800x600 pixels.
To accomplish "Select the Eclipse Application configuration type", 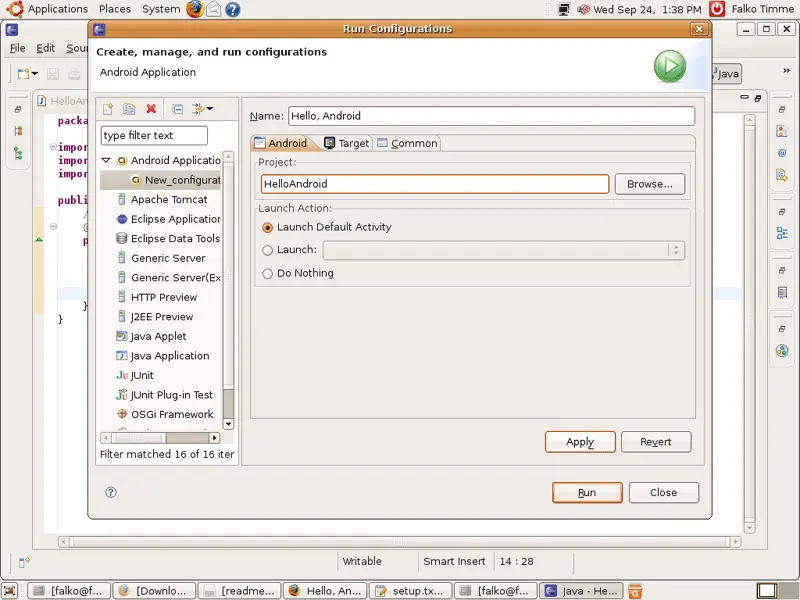I will point(169,219).
